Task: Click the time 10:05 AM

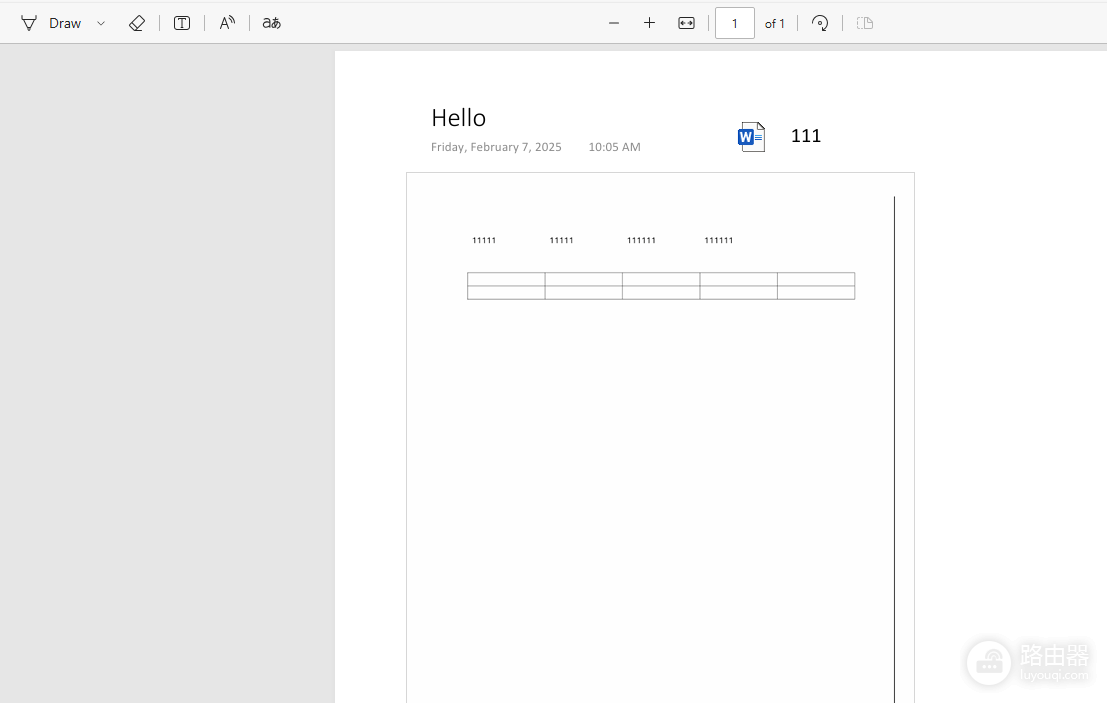Action: (x=614, y=147)
